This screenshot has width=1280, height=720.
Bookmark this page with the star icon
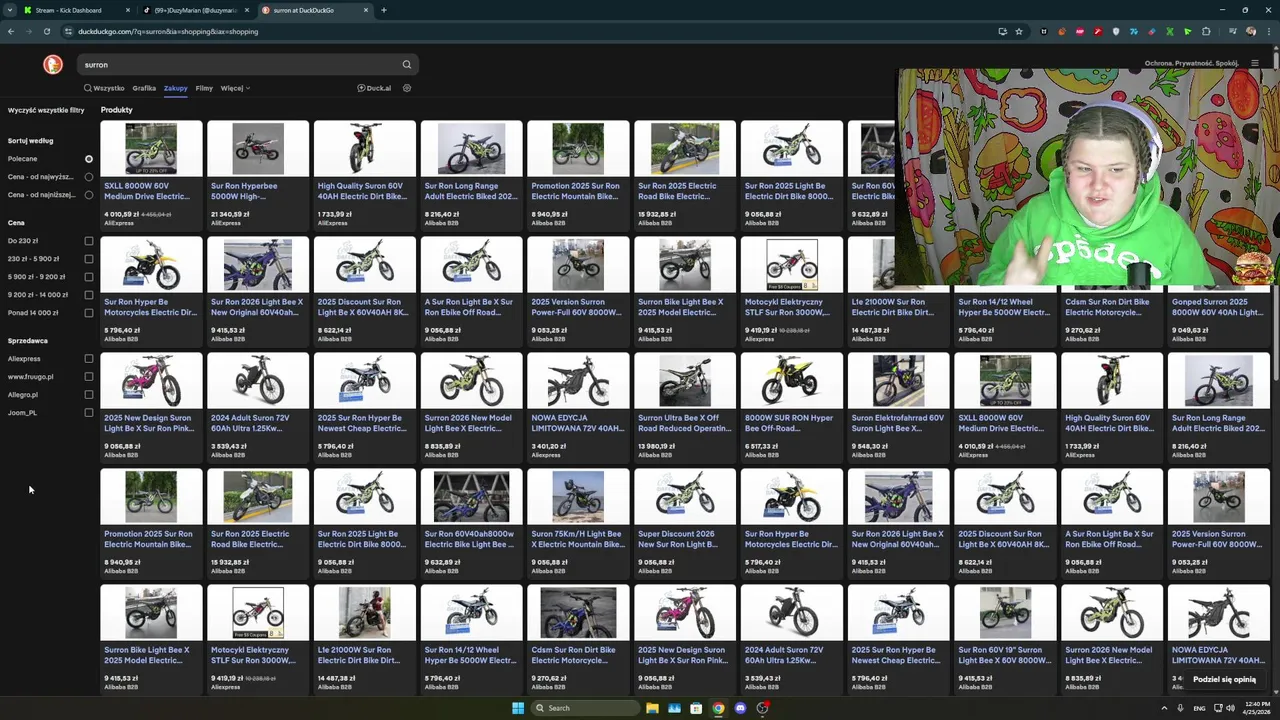tap(1019, 31)
